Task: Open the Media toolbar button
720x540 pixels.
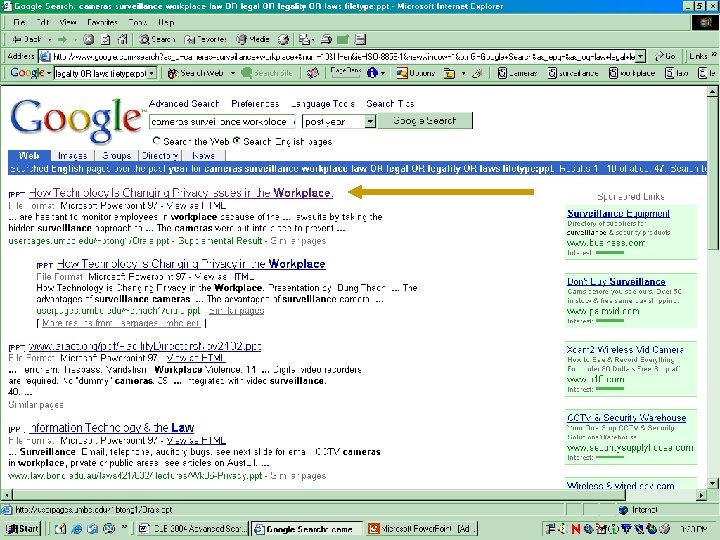Action: pos(253,39)
